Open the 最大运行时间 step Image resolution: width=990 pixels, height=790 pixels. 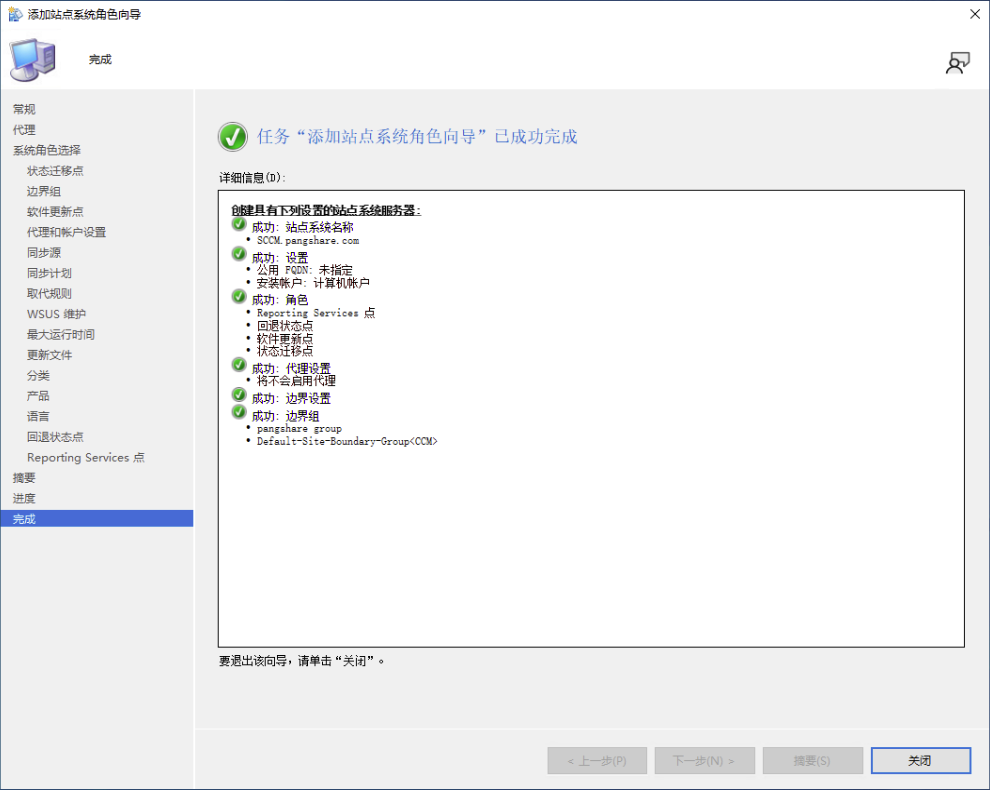(x=61, y=334)
